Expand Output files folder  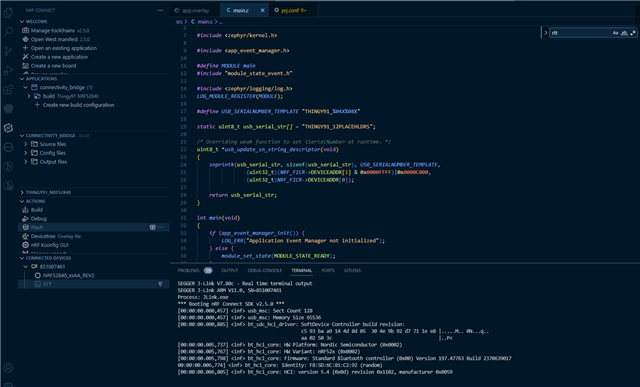point(26,162)
